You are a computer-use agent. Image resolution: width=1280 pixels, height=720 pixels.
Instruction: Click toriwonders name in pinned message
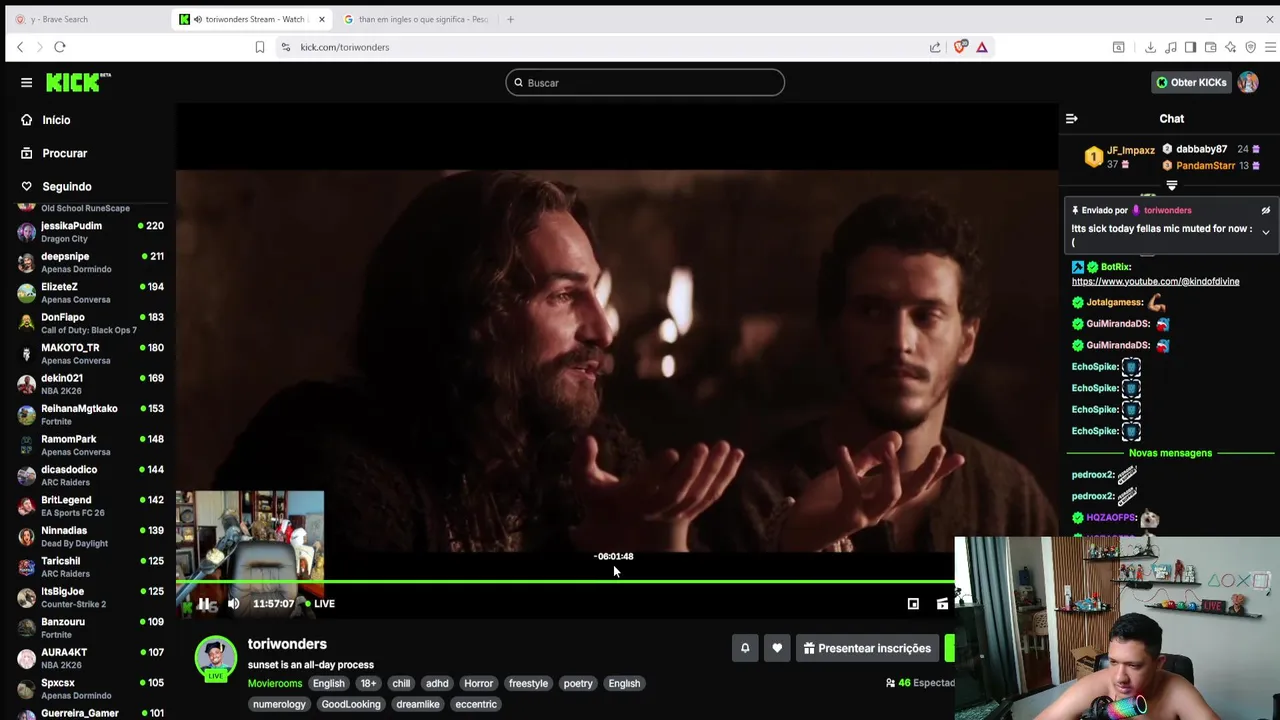[x=1167, y=210]
